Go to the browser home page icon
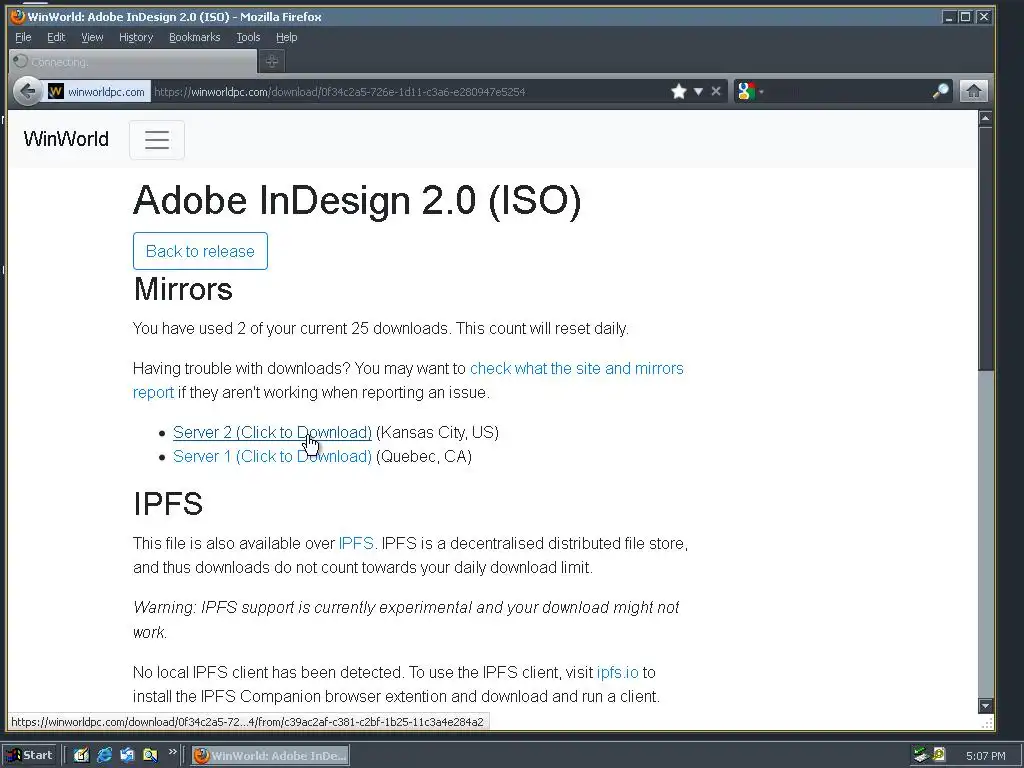 click(x=973, y=91)
